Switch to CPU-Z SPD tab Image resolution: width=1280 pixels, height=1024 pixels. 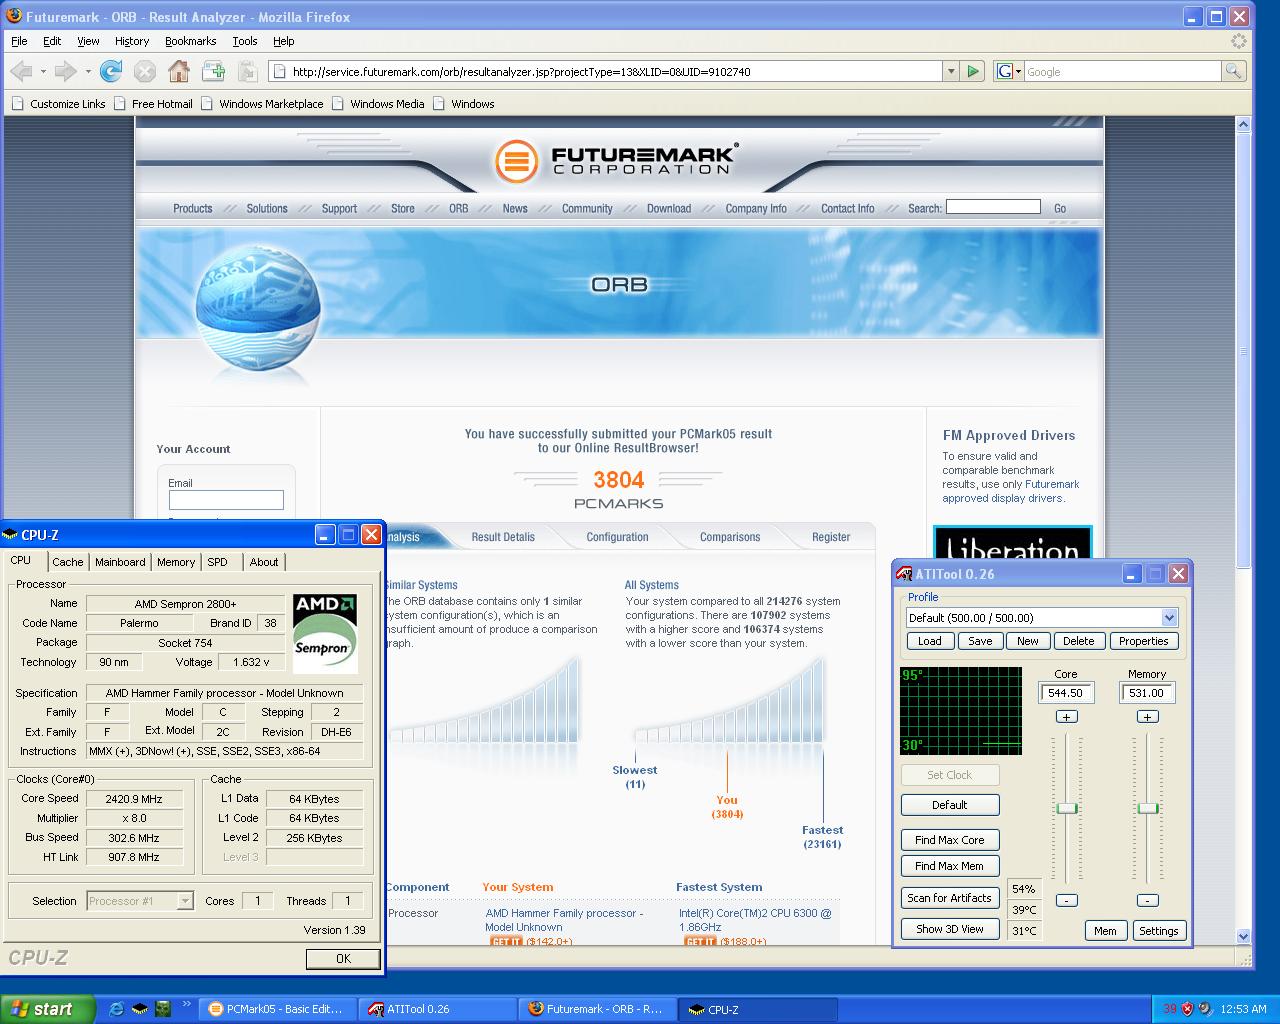[x=217, y=562]
